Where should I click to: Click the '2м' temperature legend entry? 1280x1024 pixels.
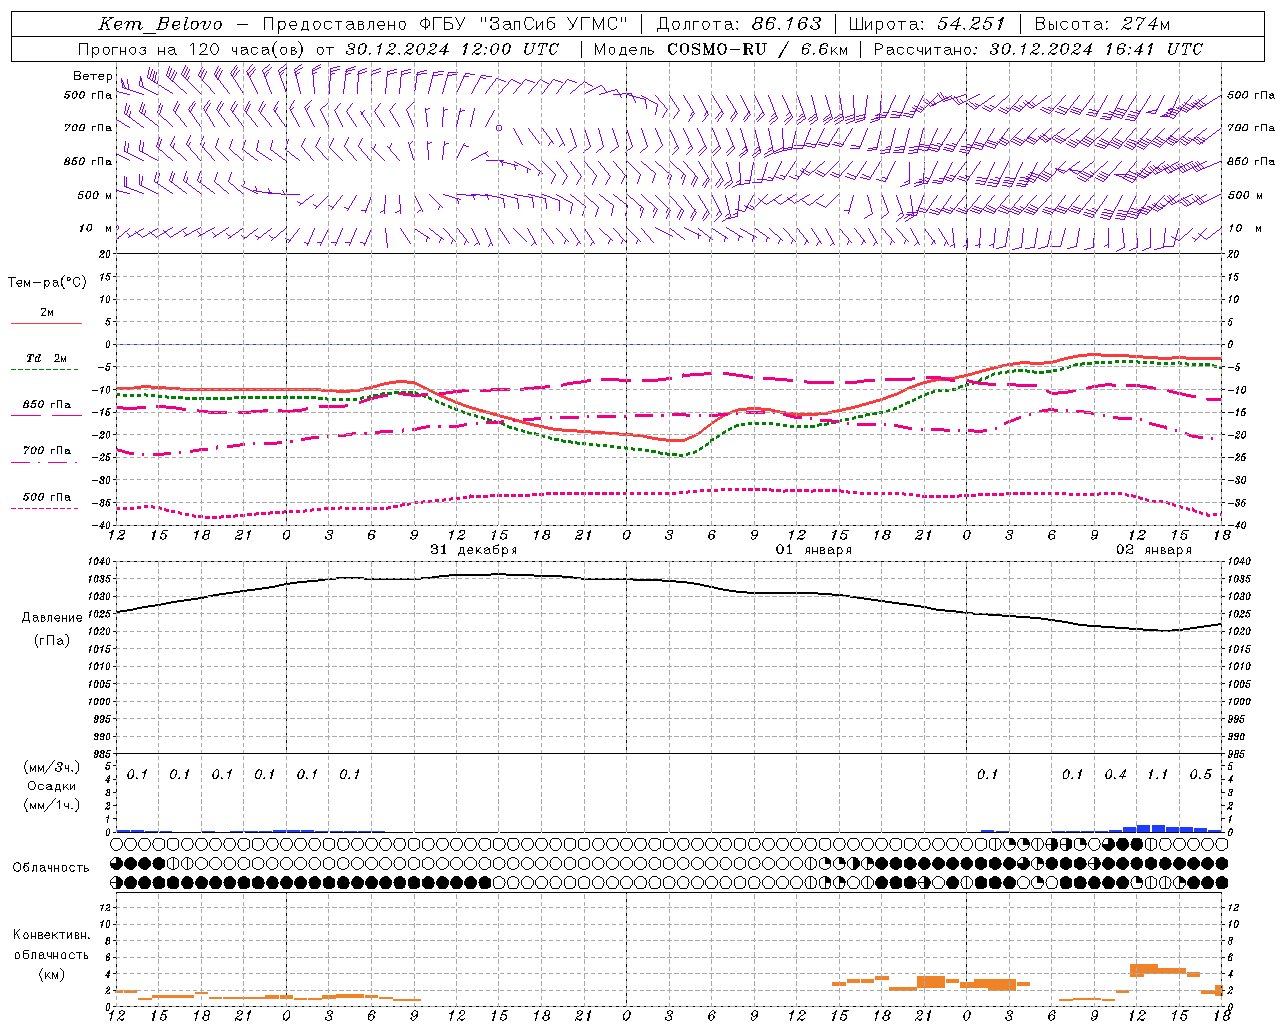(47, 313)
